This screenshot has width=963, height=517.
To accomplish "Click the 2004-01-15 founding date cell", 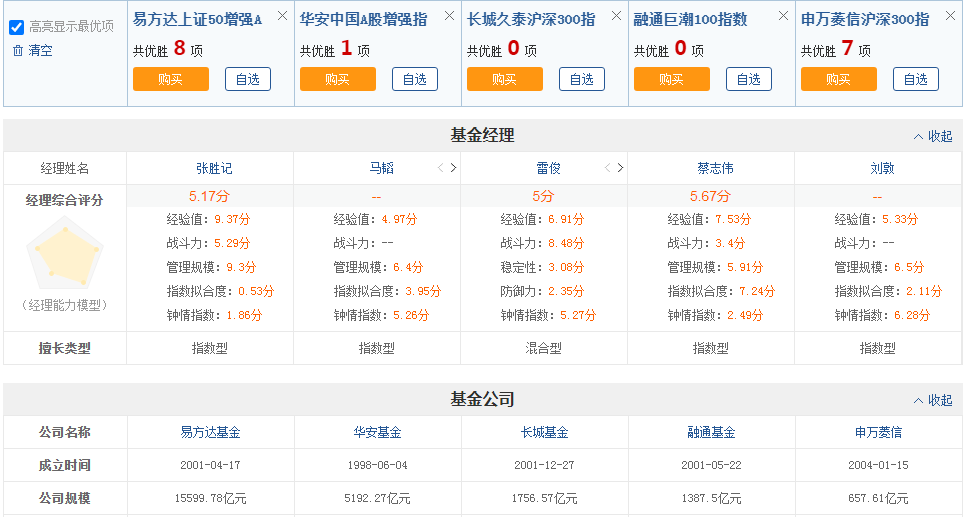I will [878, 465].
